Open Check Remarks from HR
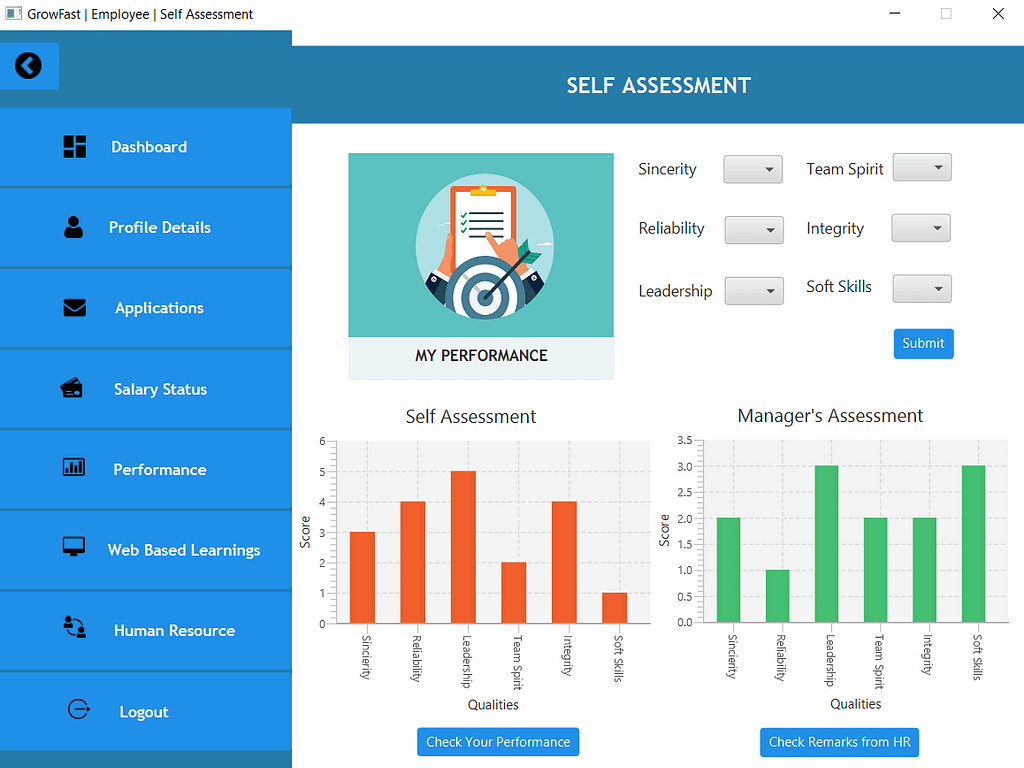 838,742
